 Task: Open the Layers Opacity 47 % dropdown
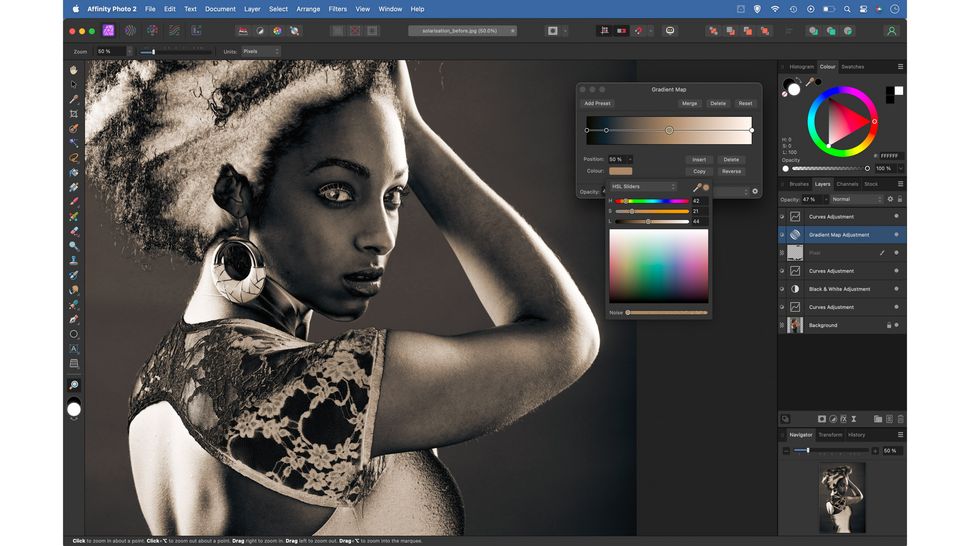pos(825,199)
